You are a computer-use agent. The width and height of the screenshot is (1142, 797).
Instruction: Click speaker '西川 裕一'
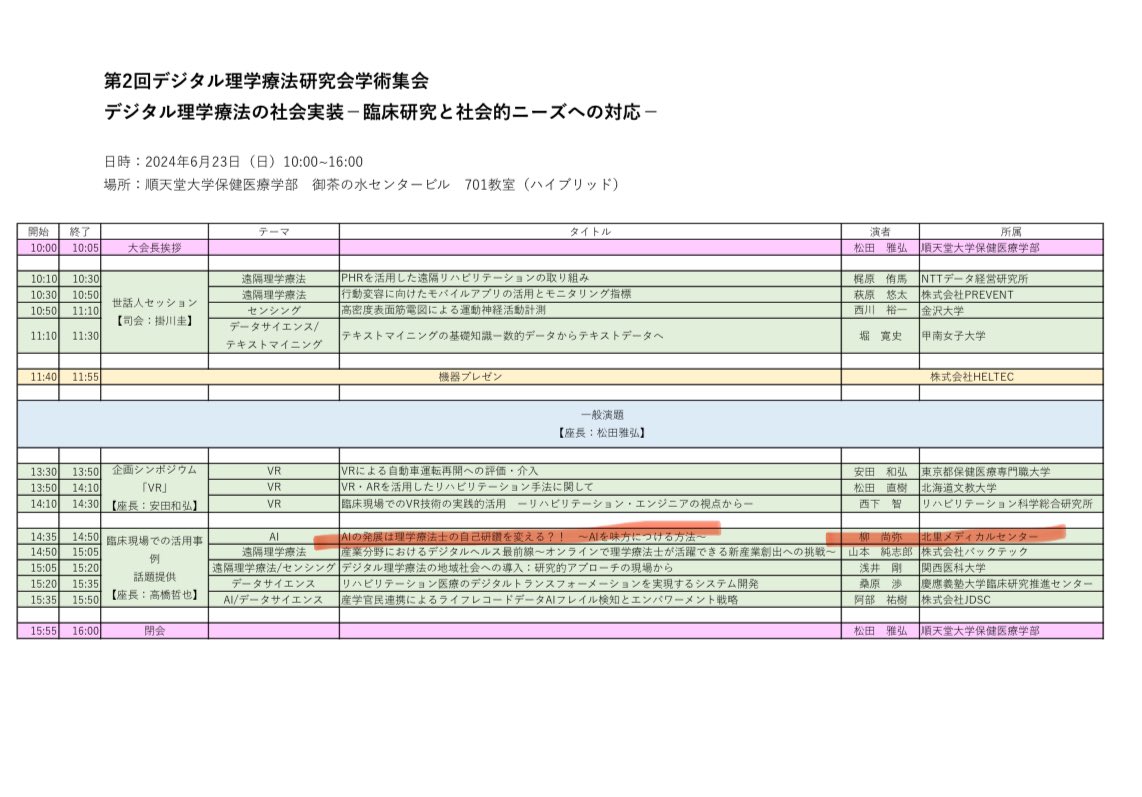pos(880,310)
